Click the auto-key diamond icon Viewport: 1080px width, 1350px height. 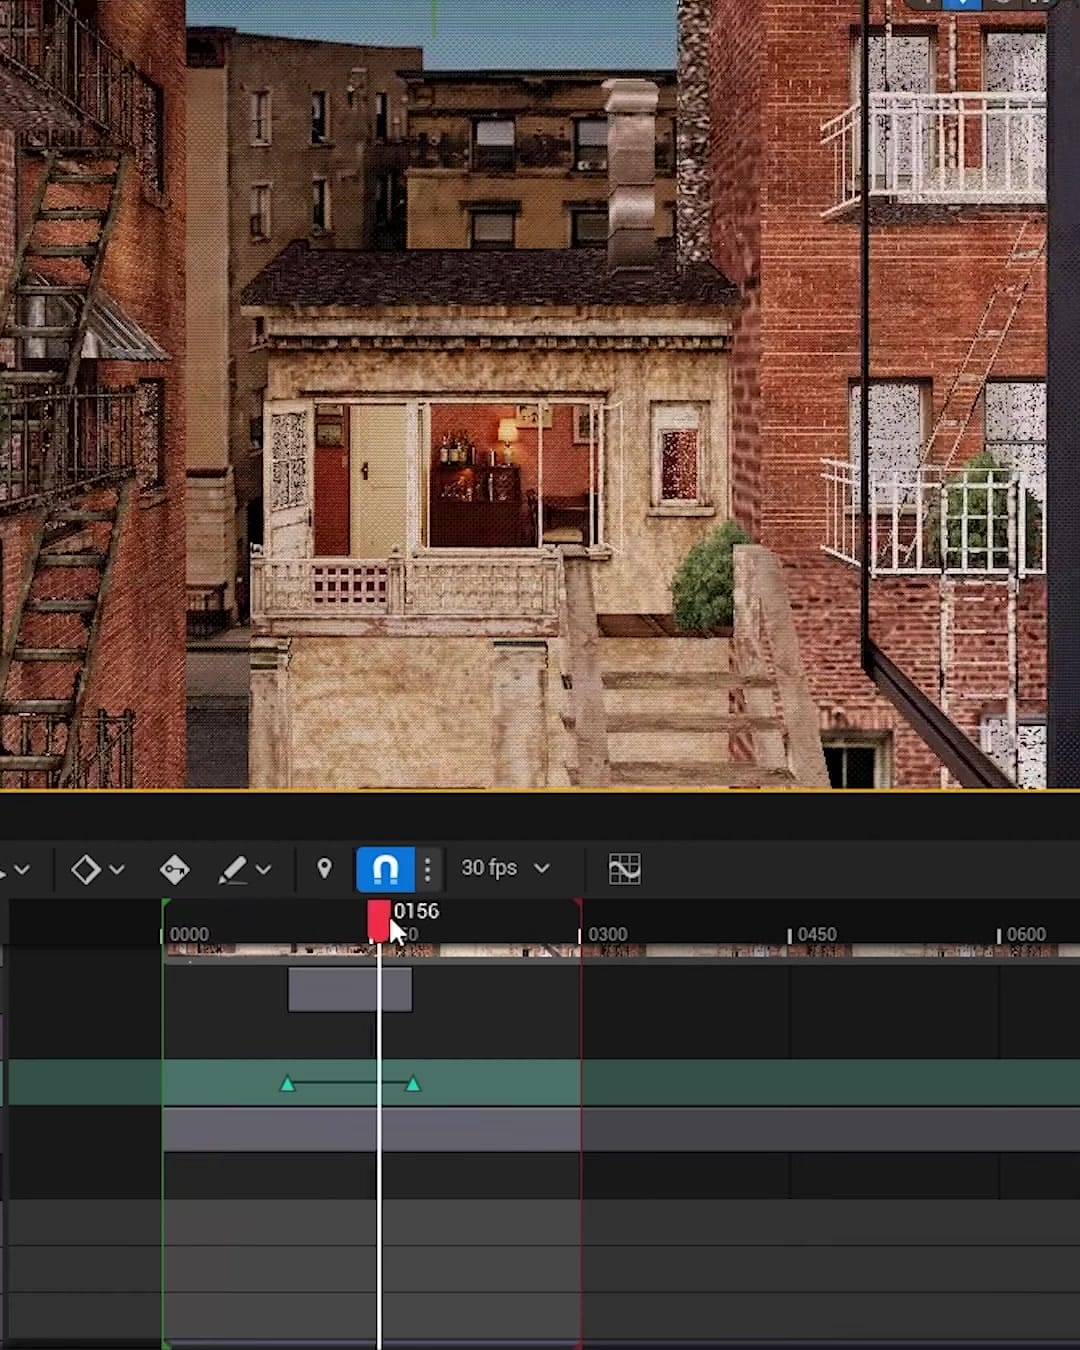point(174,870)
